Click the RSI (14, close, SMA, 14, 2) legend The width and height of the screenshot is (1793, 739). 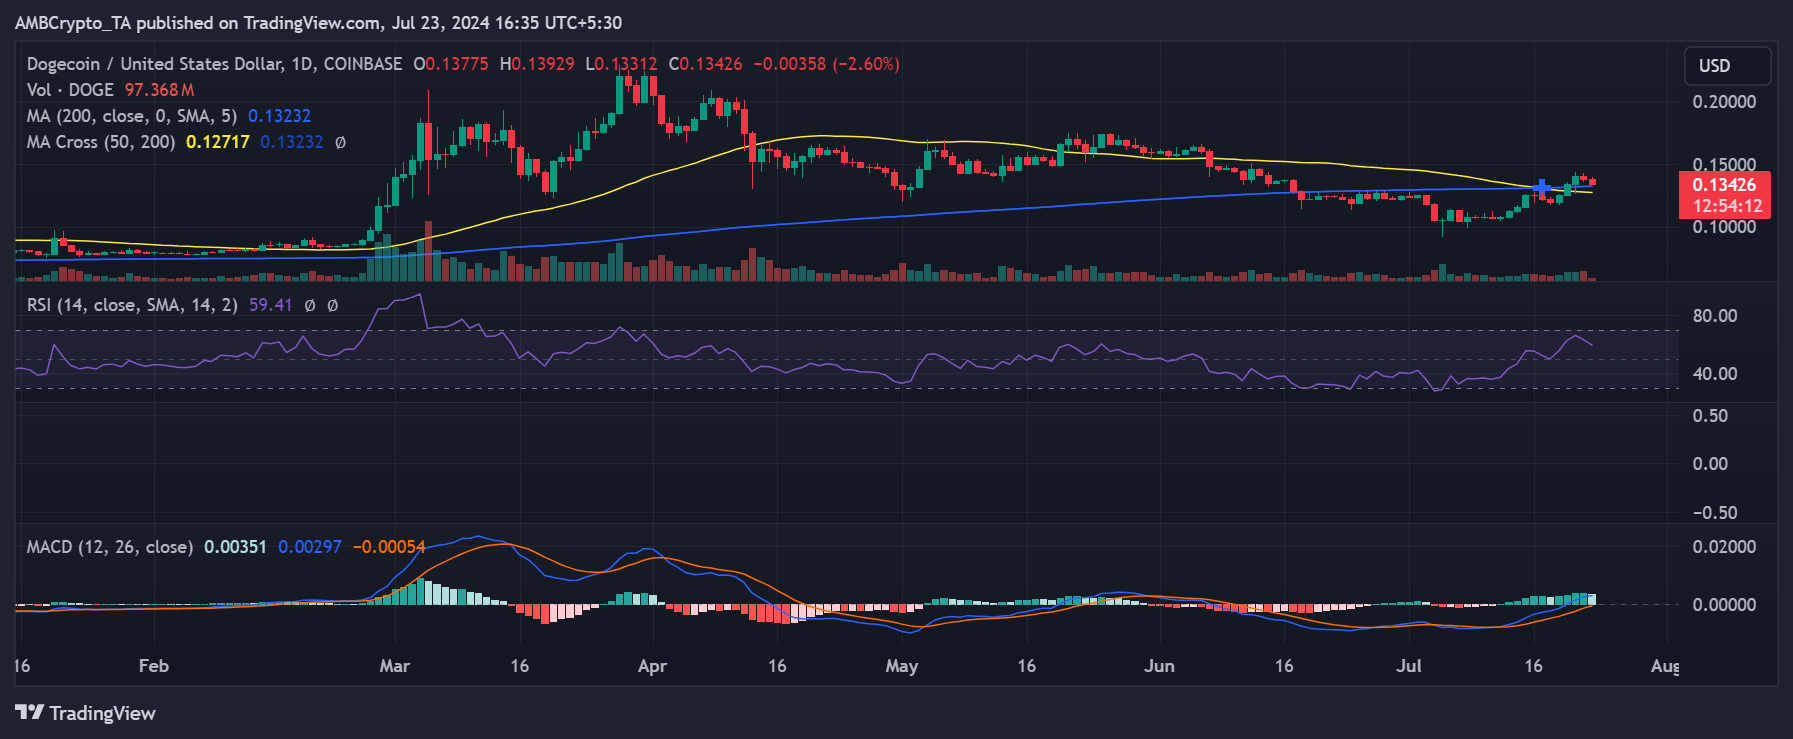132,305
